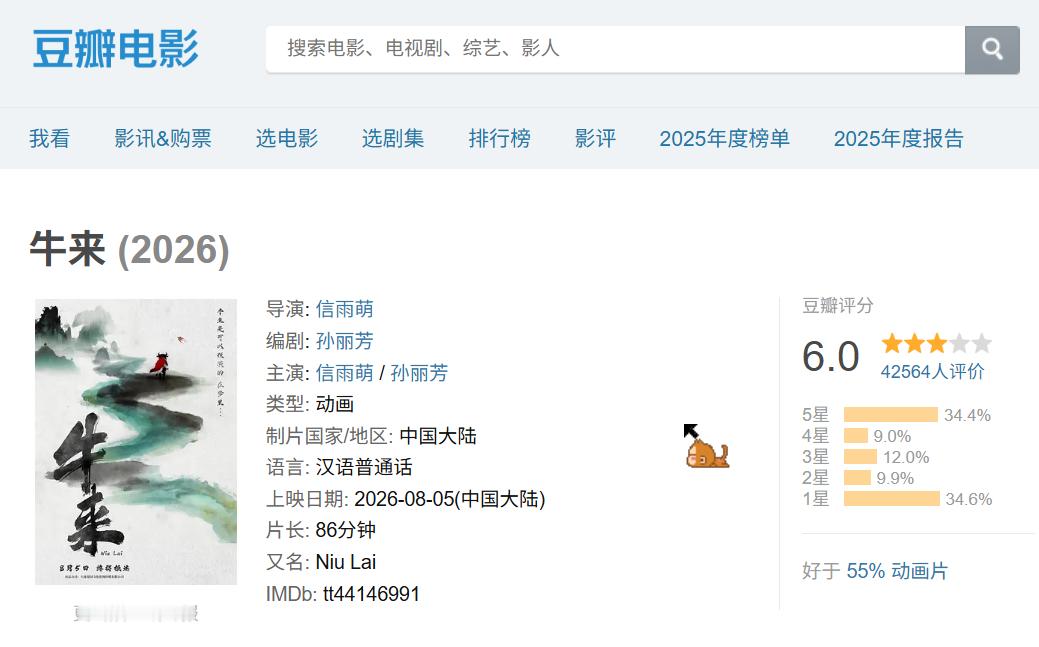Click the 2星 rating bar

click(x=857, y=477)
